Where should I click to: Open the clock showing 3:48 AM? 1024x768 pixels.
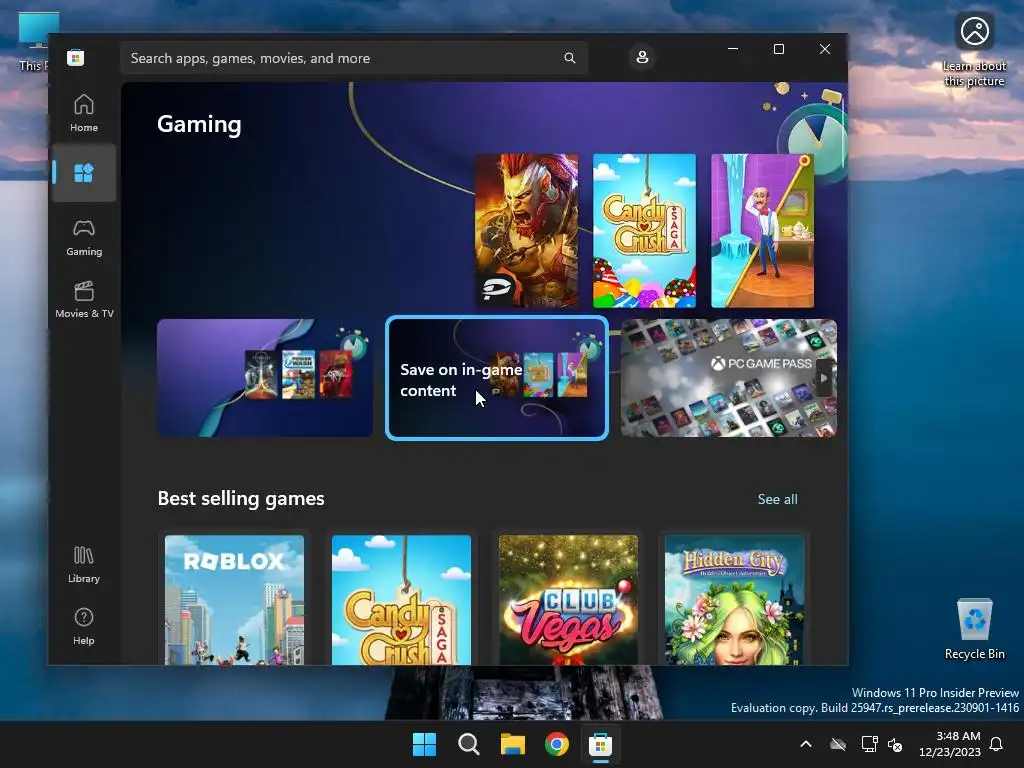click(950, 744)
